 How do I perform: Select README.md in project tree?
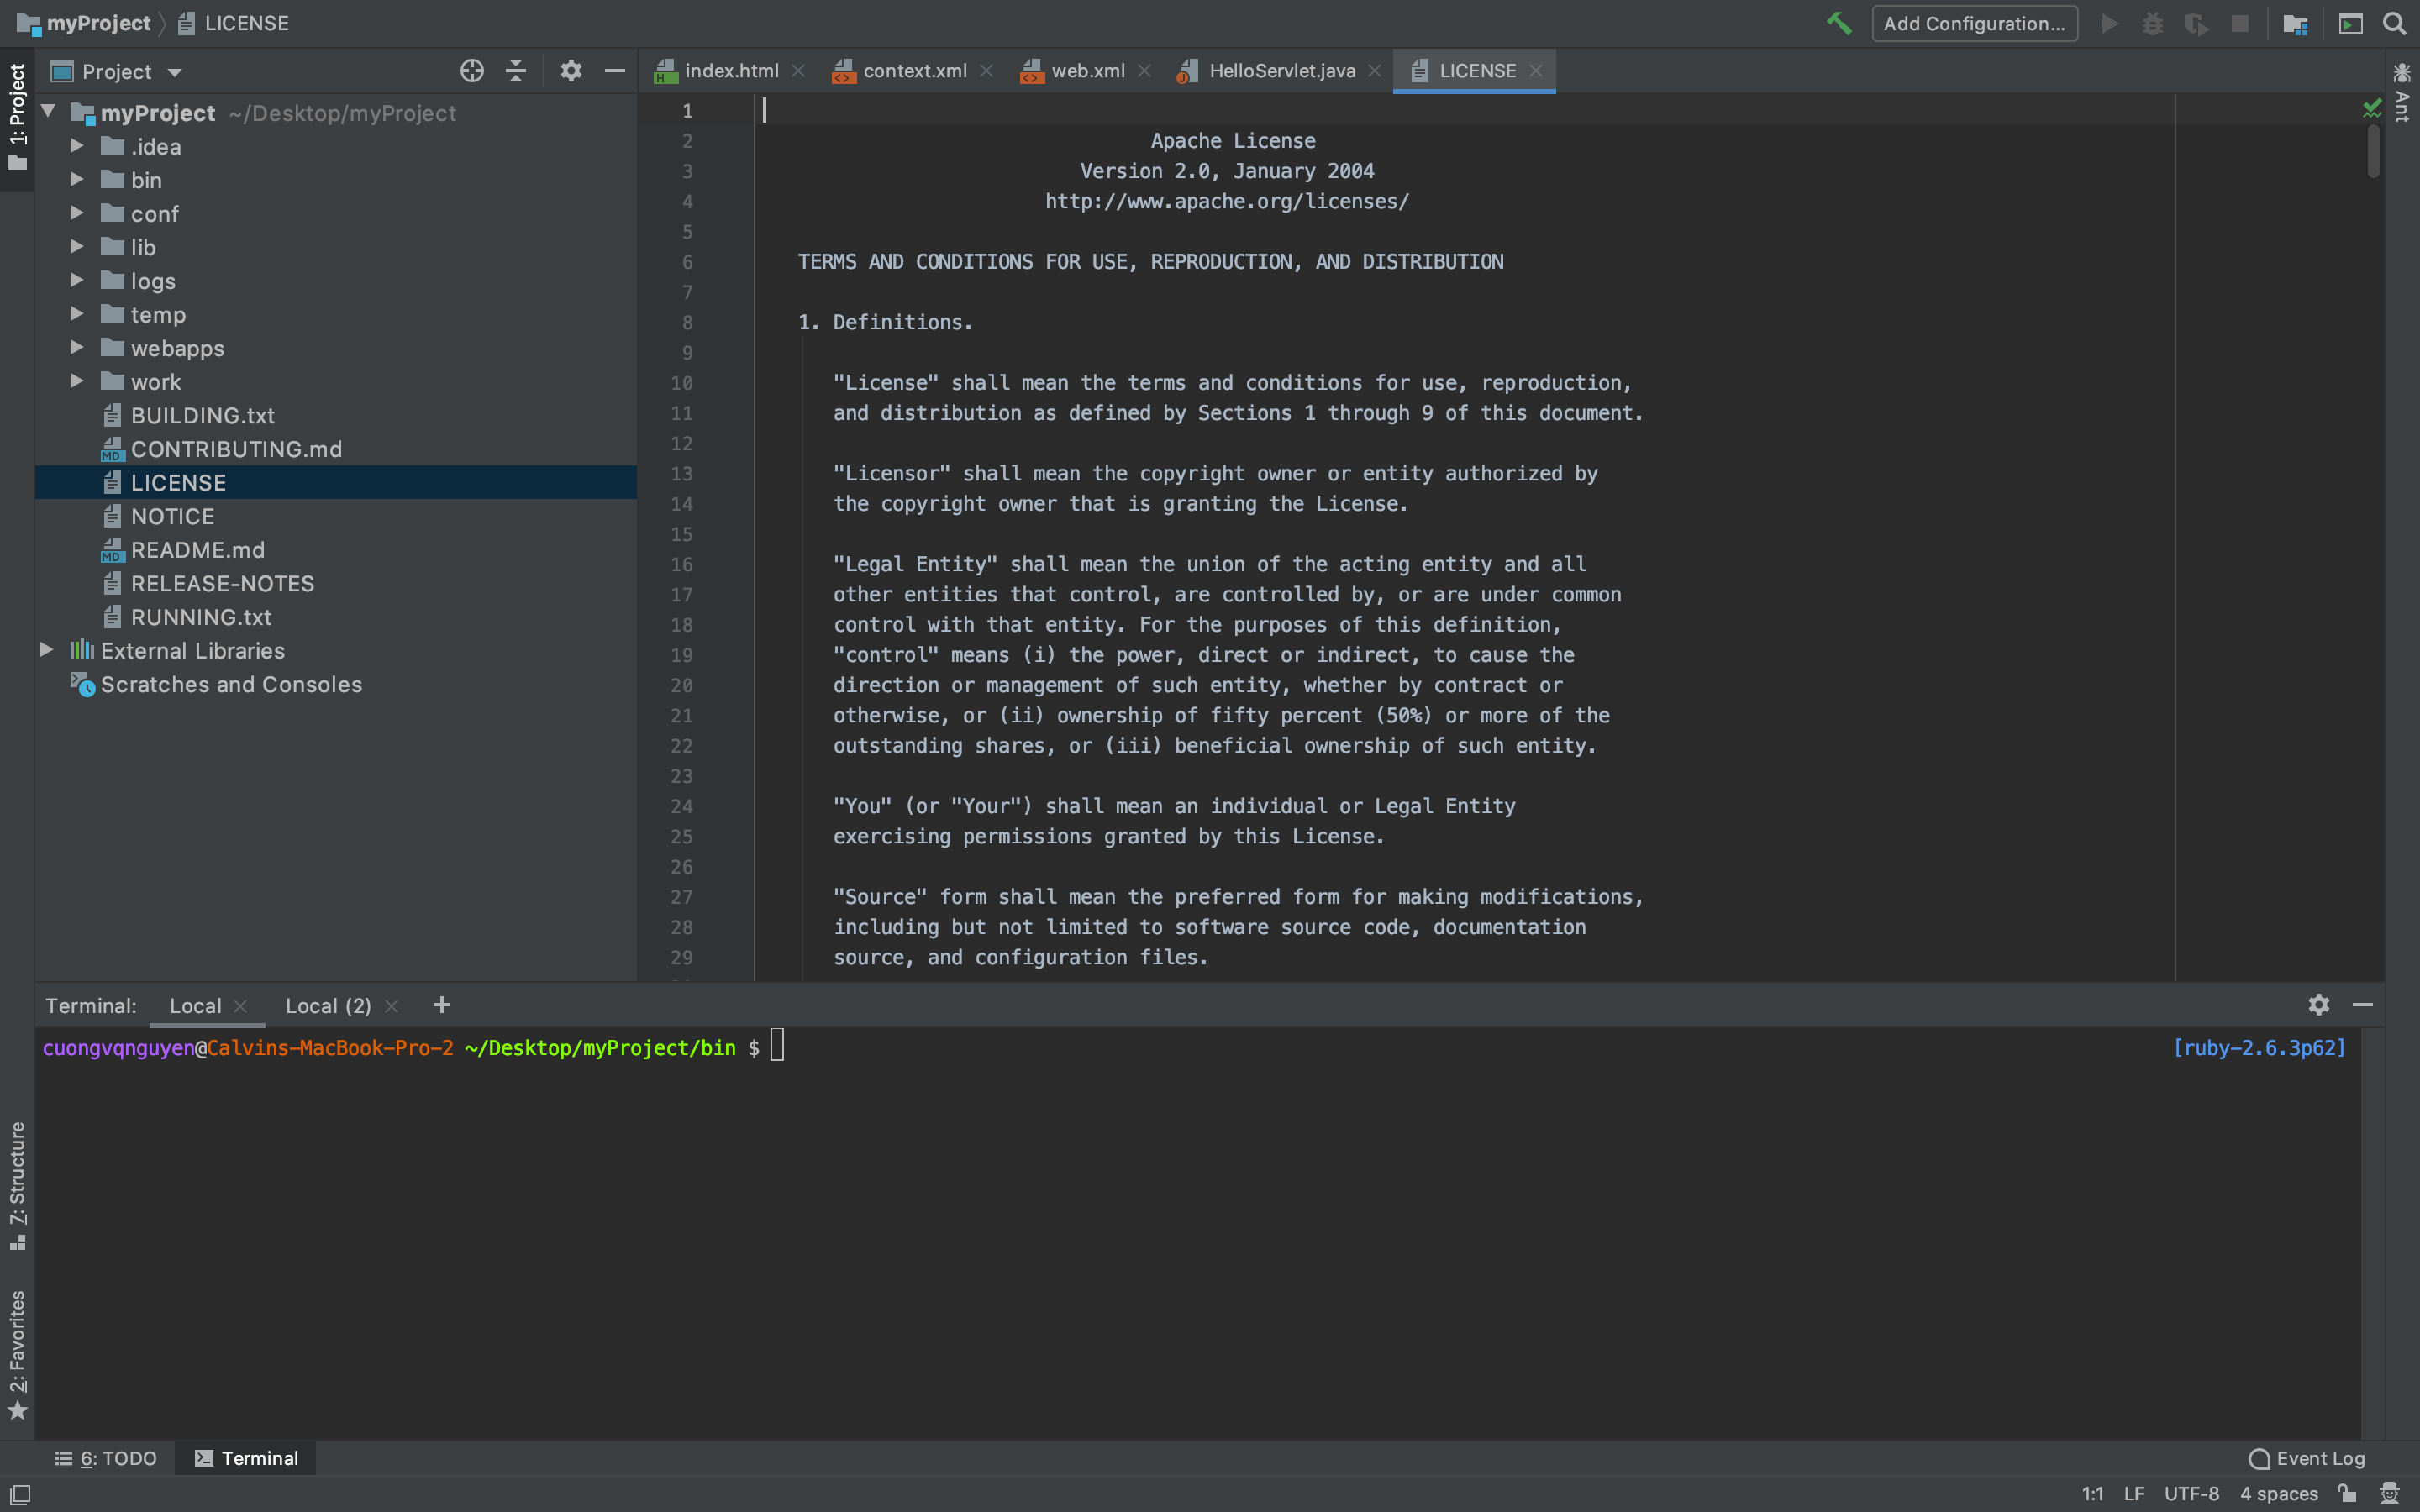[197, 550]
